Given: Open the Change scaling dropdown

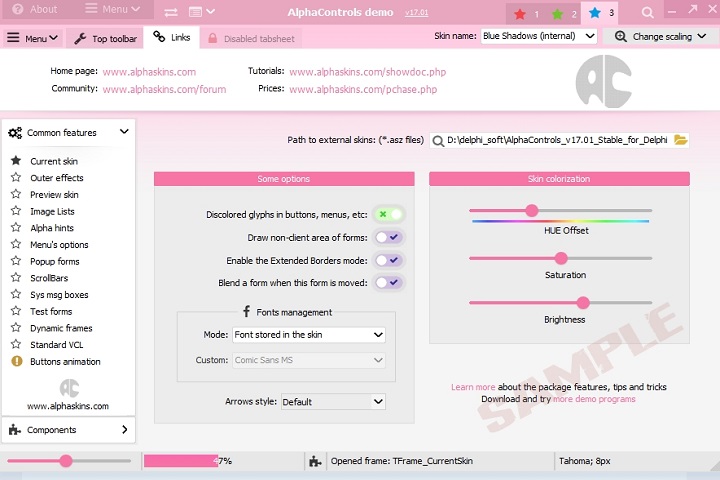Looking at the screenshot, I should (660, 36).
